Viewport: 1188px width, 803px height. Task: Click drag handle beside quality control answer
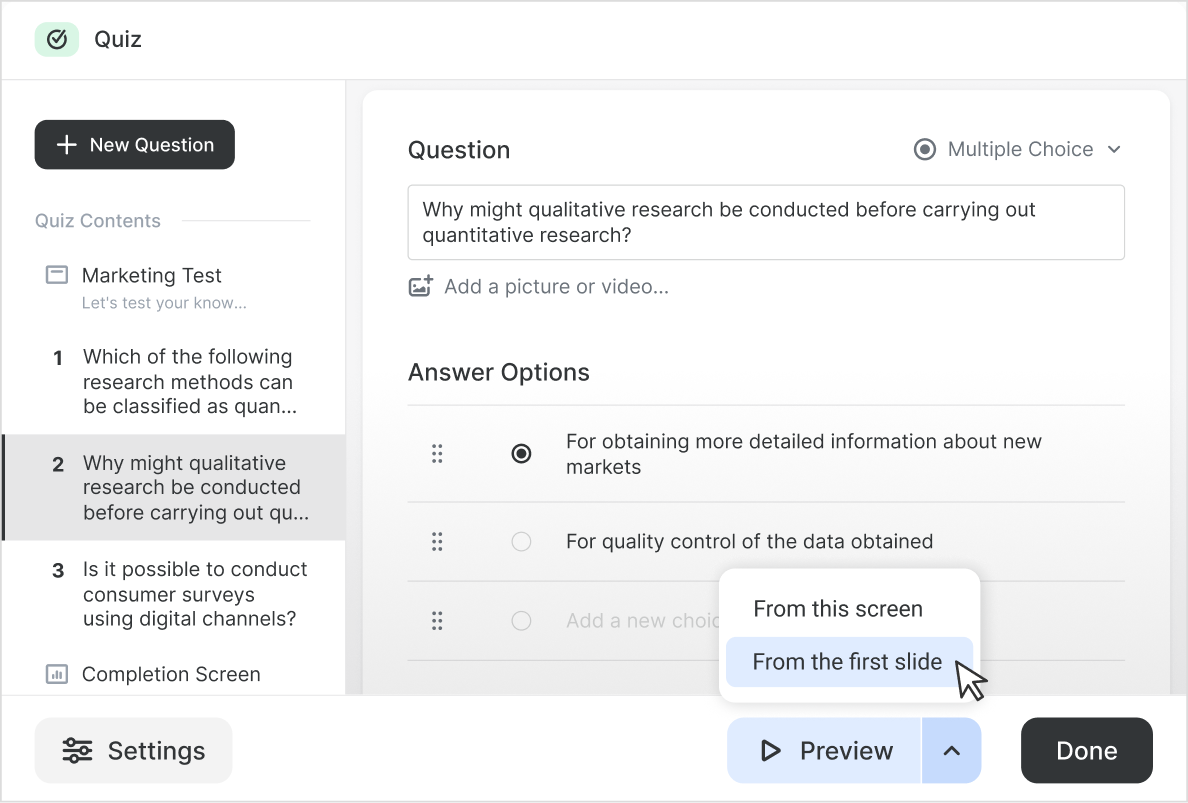point(437,542)
